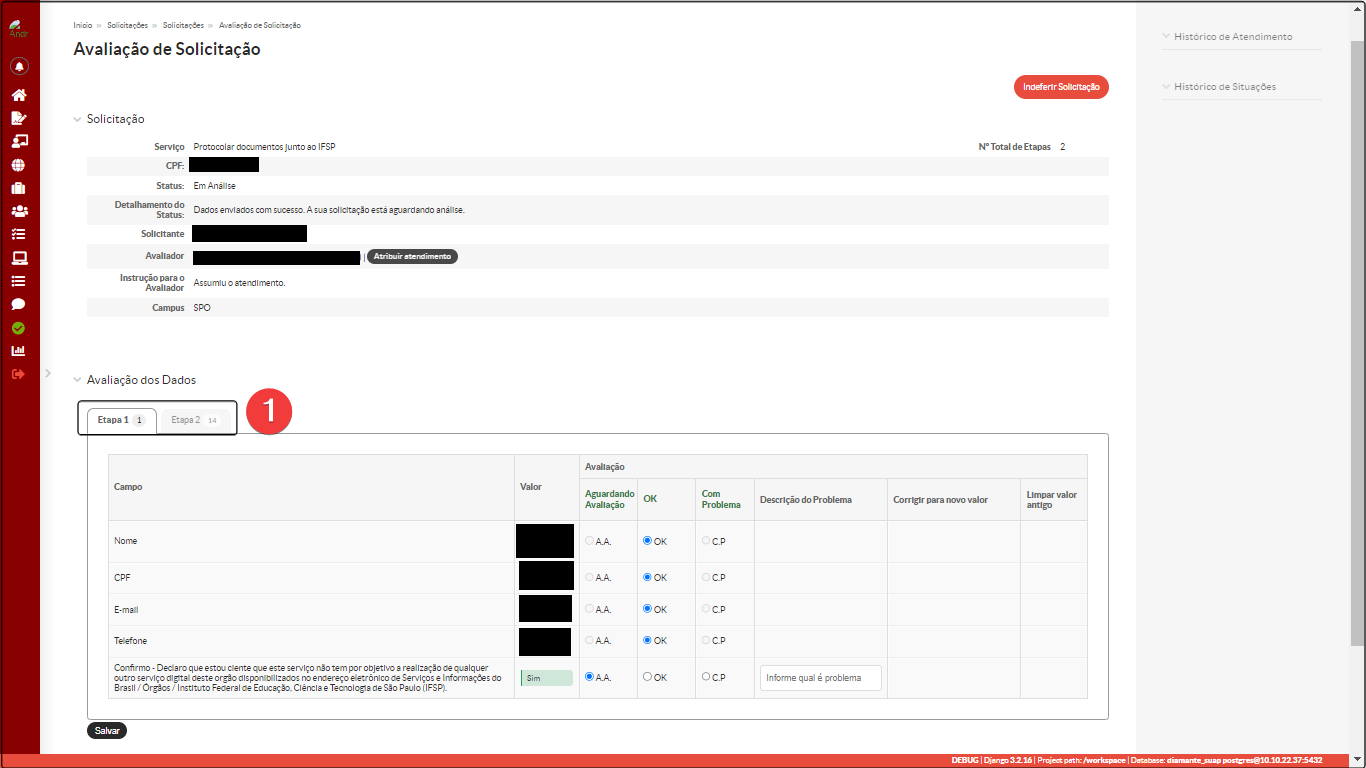1366x768 pixels.
Task: Open the laptop icon in sidebar
Action: coord(19,258)
